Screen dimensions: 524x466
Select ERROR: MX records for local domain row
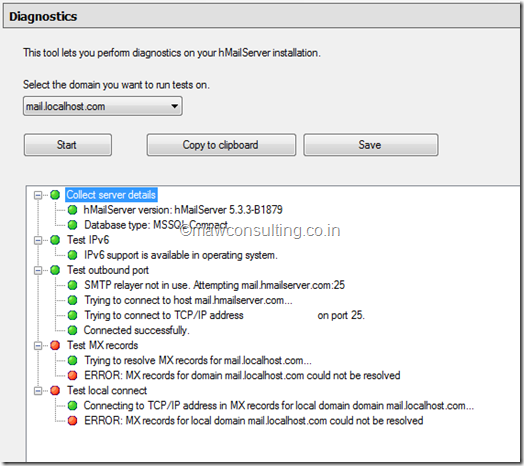(254, 421)
